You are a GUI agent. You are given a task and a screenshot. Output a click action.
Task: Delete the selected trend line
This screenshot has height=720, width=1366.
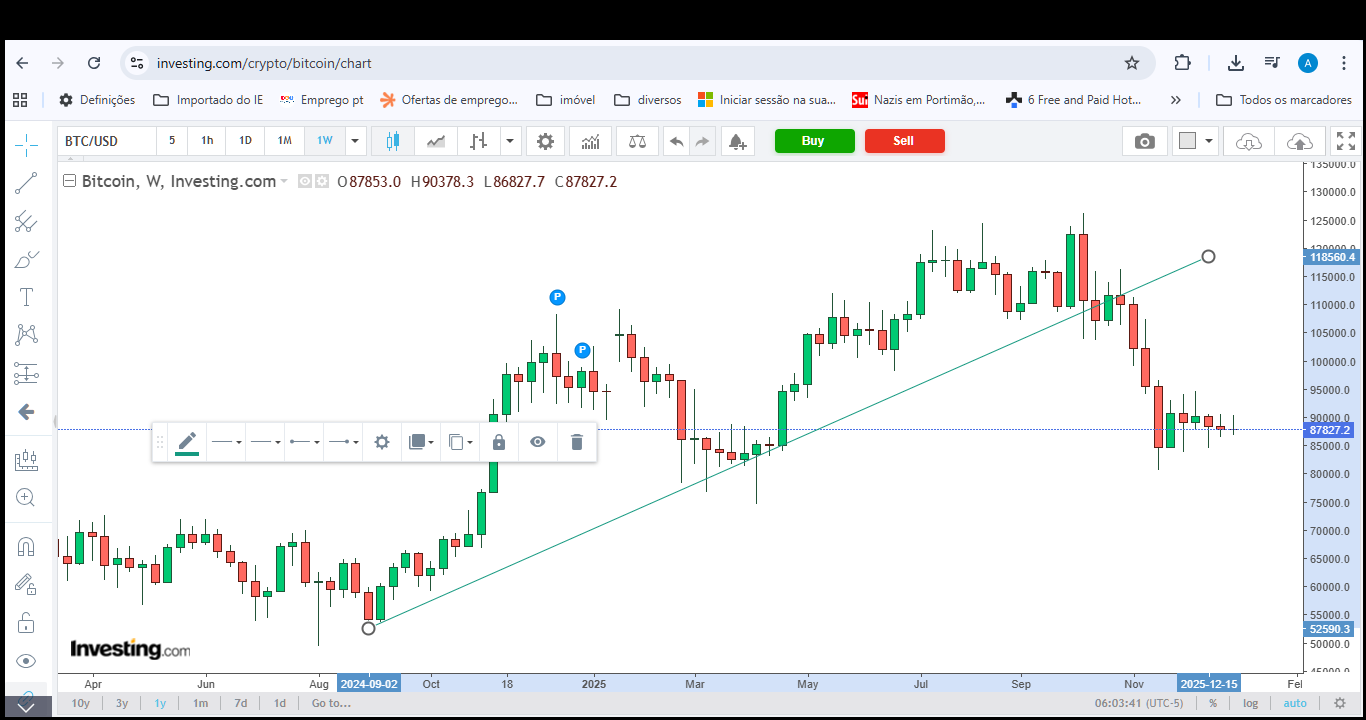point(576,442)
